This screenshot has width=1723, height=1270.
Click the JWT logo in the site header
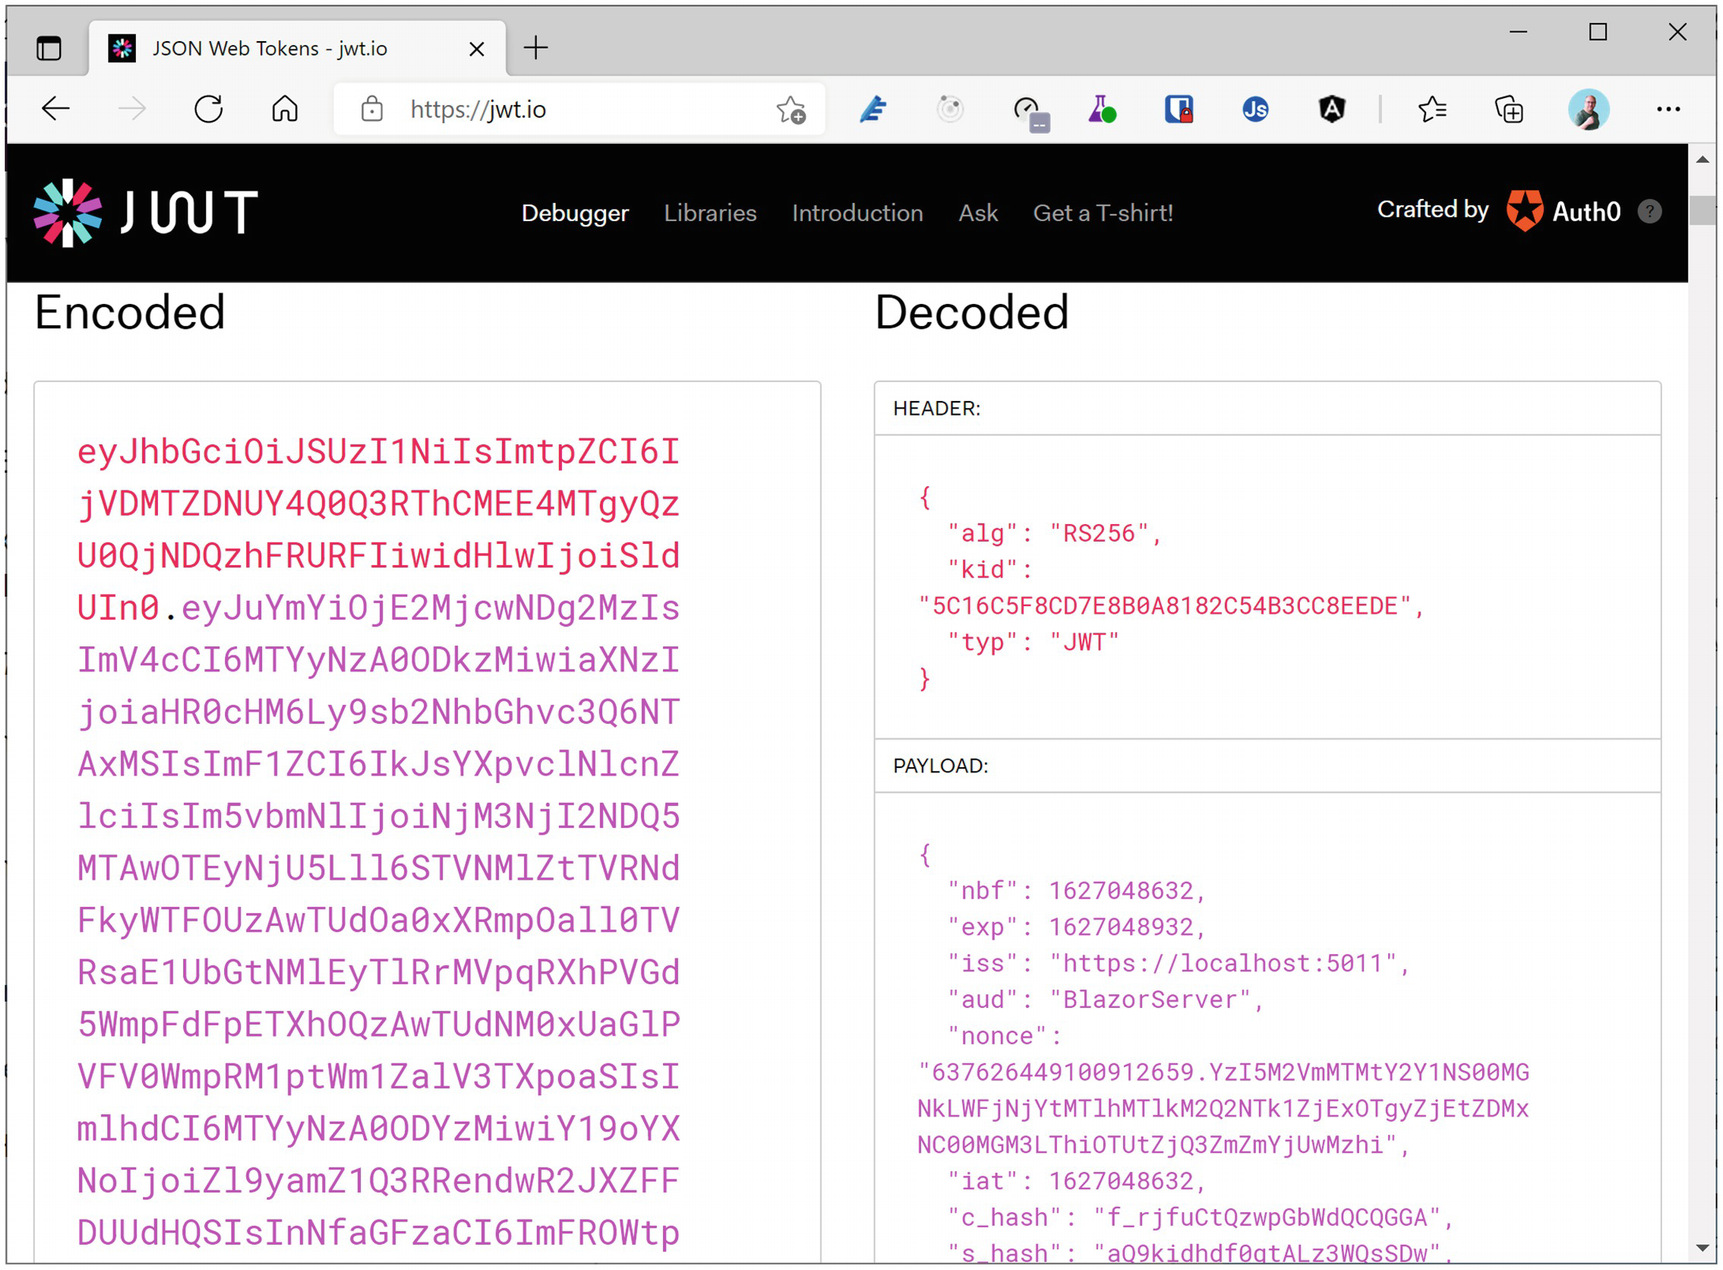[x=146, y=212]
